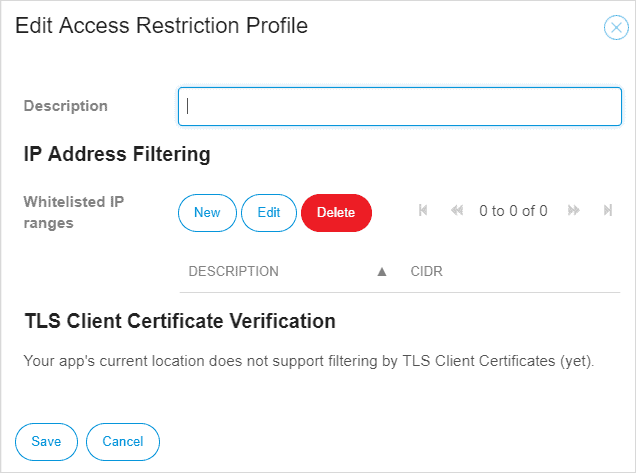Viewport: 636px width, 473px height.
Task: Go to previous page of IP ranges
Action: [457, 211]
